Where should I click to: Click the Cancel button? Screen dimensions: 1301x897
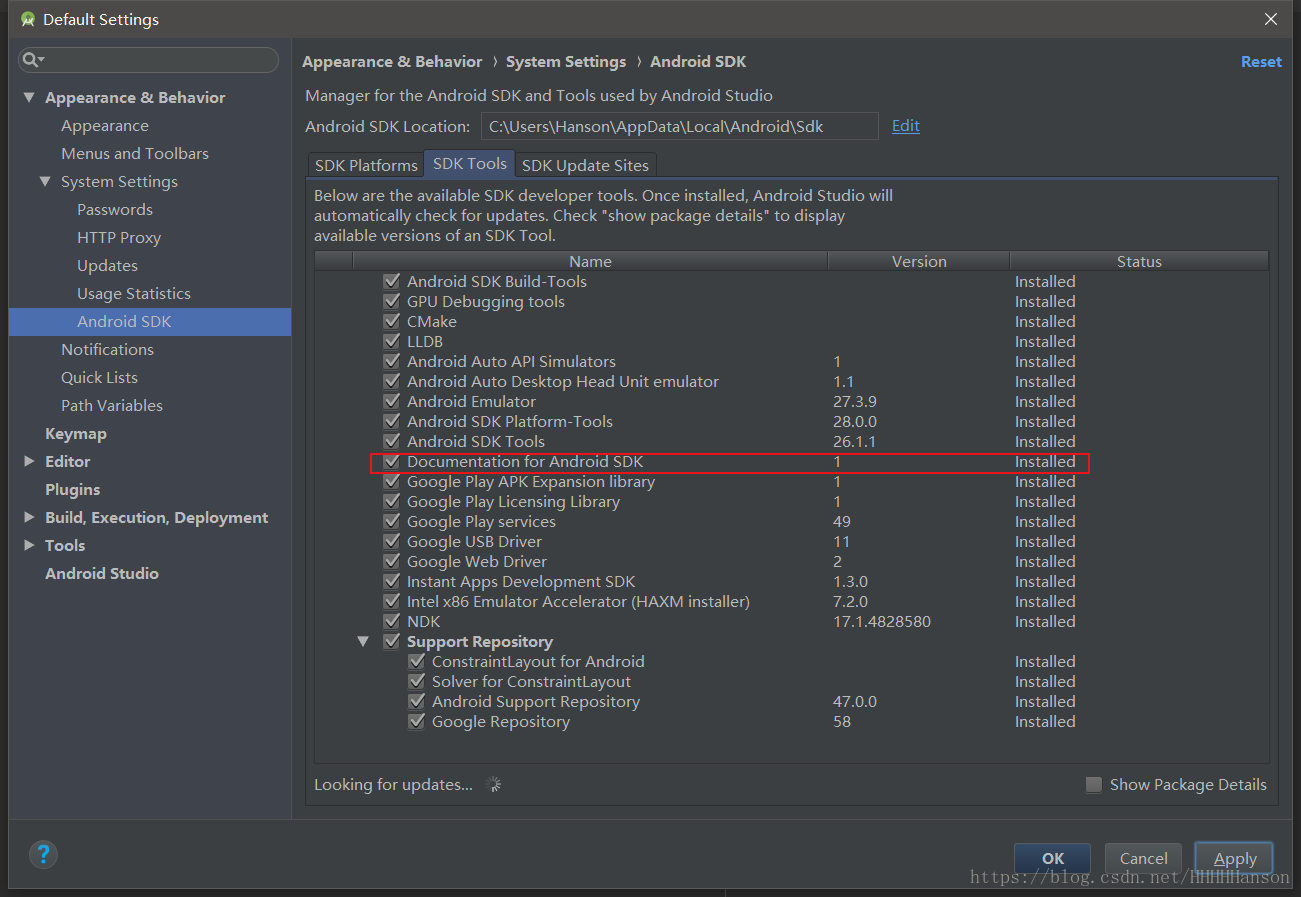coord(1143,858)
